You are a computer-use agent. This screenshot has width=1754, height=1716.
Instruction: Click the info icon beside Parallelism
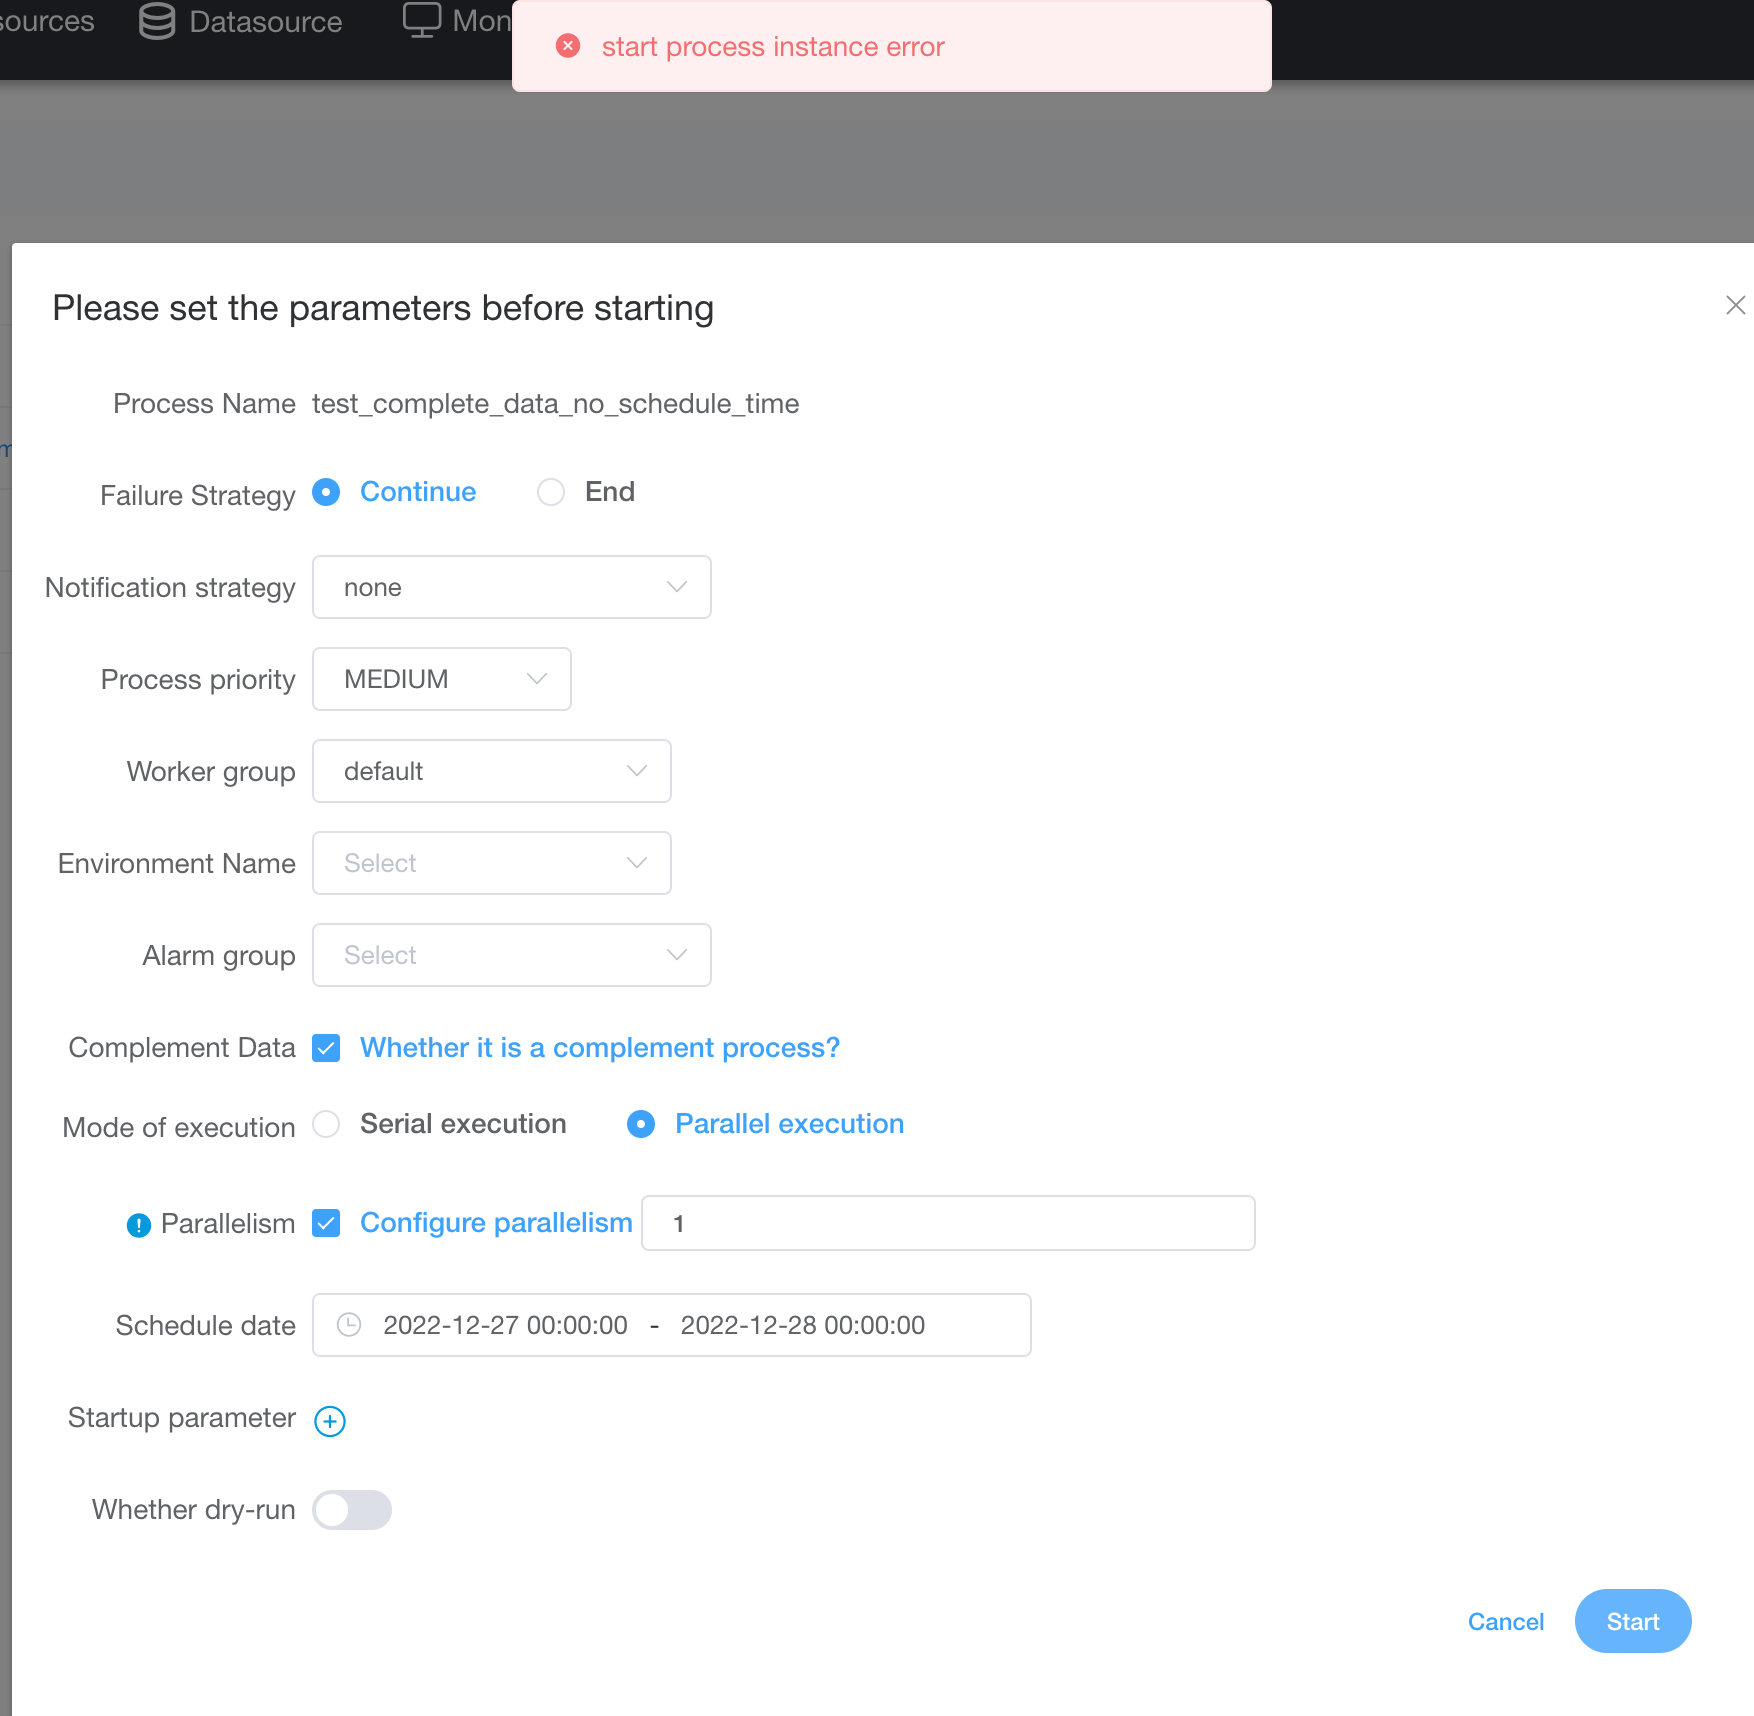(138, 1223)
